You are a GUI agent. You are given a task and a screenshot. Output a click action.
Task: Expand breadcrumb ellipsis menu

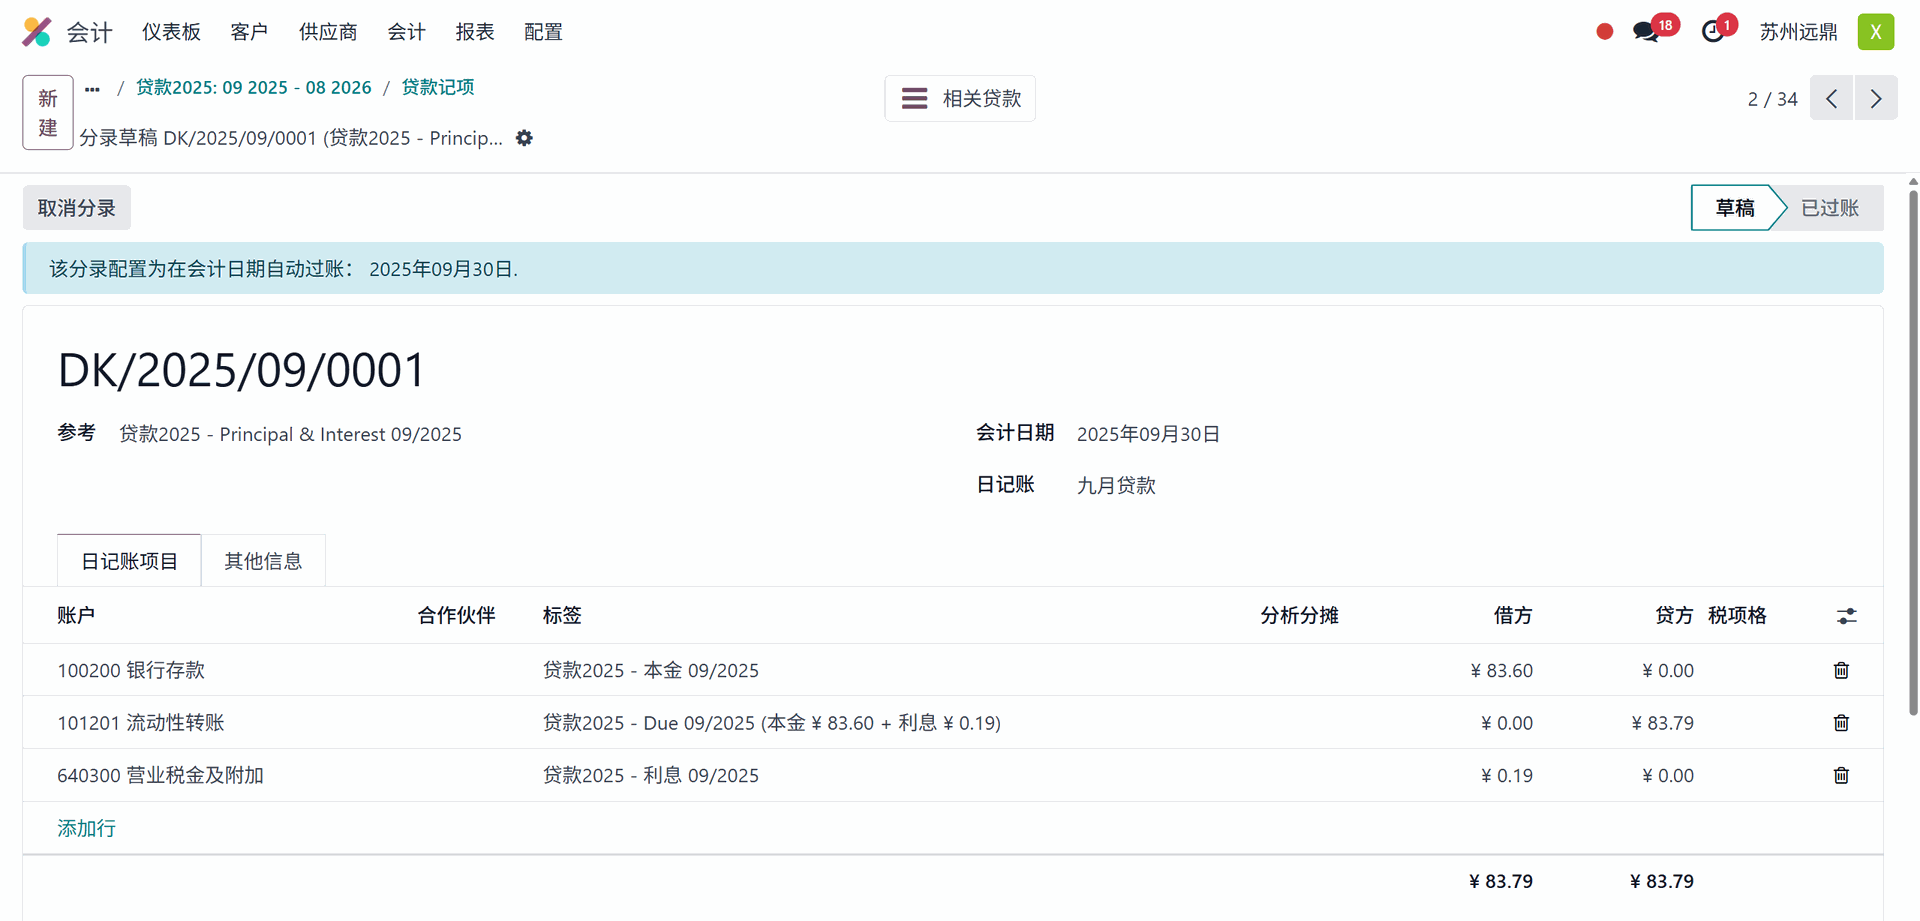pos(93,88)
